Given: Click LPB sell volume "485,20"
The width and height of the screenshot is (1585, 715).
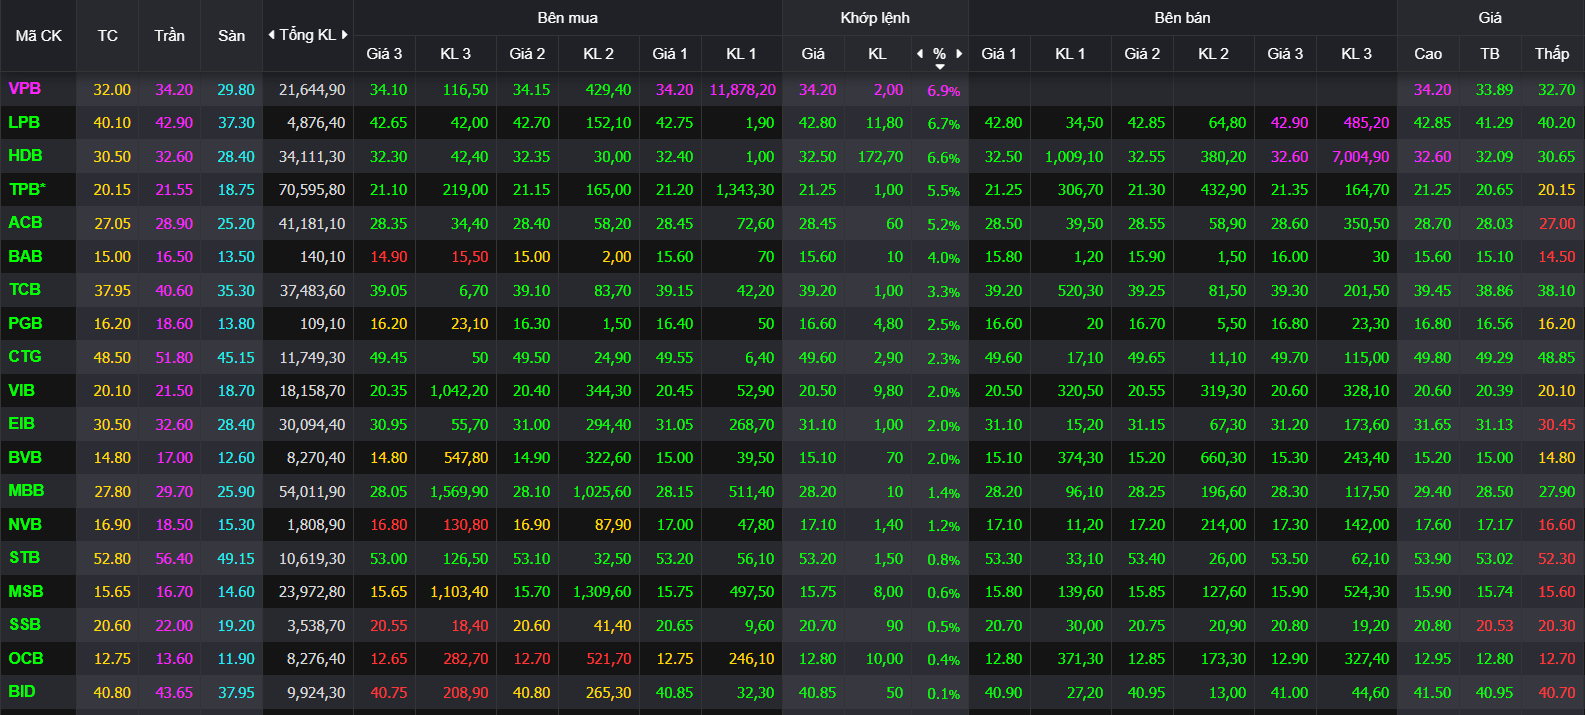Looking at the screenshot, I should (1366, 123).
